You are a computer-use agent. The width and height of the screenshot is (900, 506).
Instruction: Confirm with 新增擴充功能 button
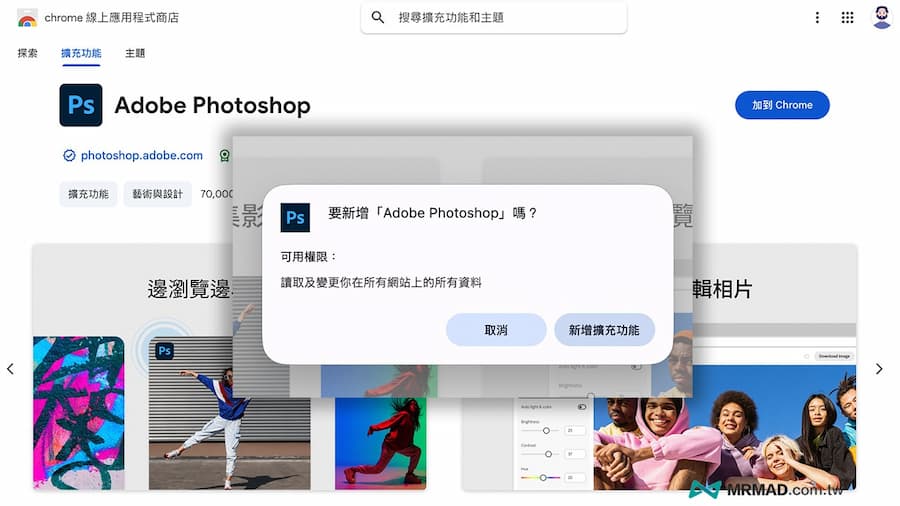[x=604, y=330]
